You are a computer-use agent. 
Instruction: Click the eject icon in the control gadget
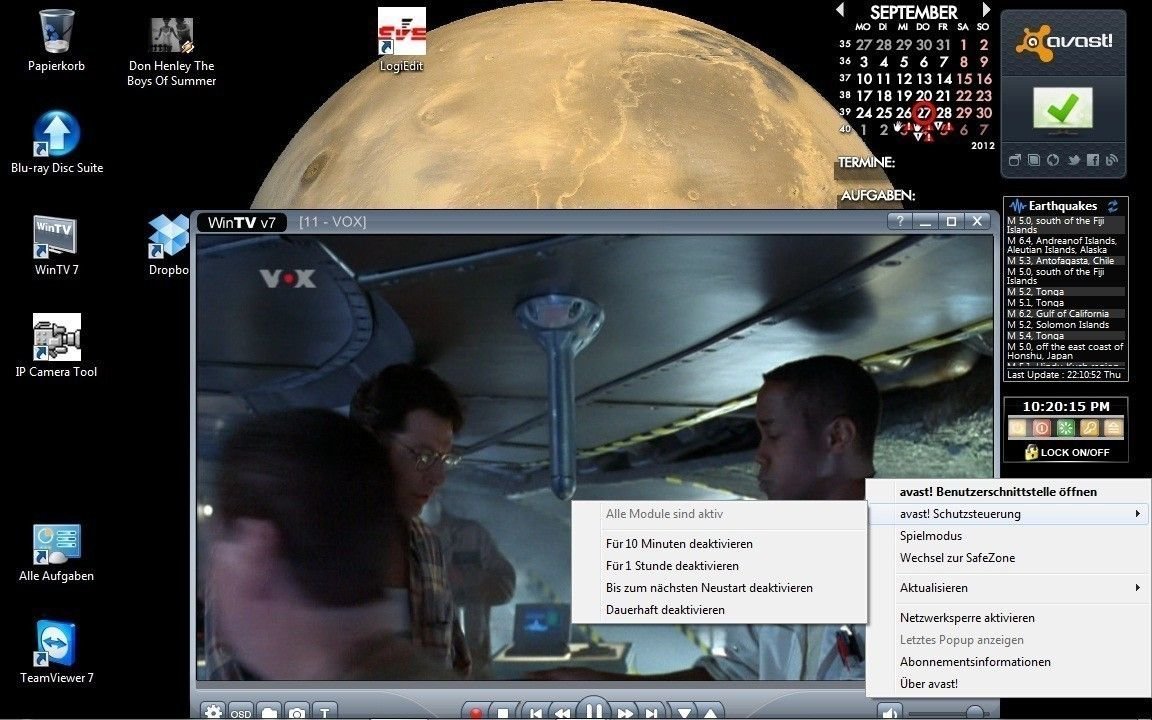click(1114, 428)
